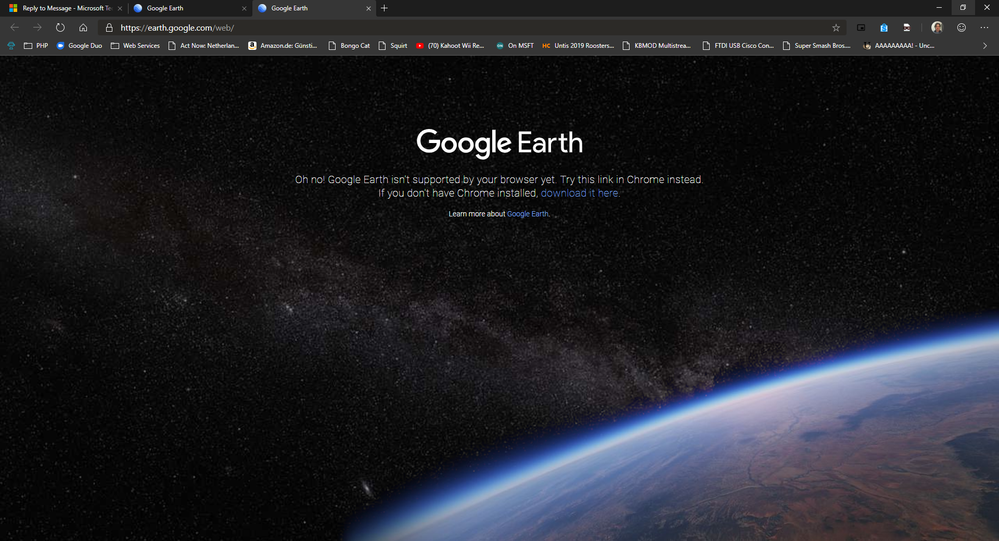Reload the Google Earth page
This screenshot has height=541, width=999.
(60, 27)
